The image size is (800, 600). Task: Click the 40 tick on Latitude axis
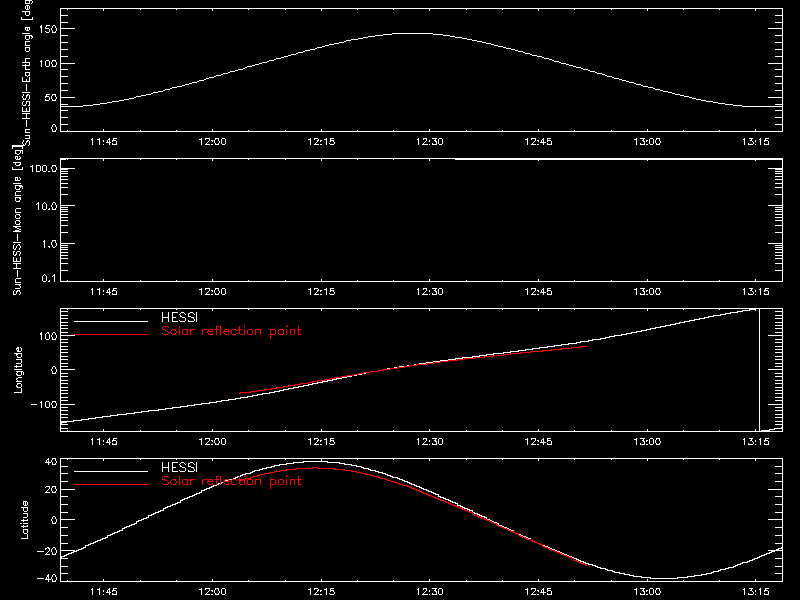52,462
